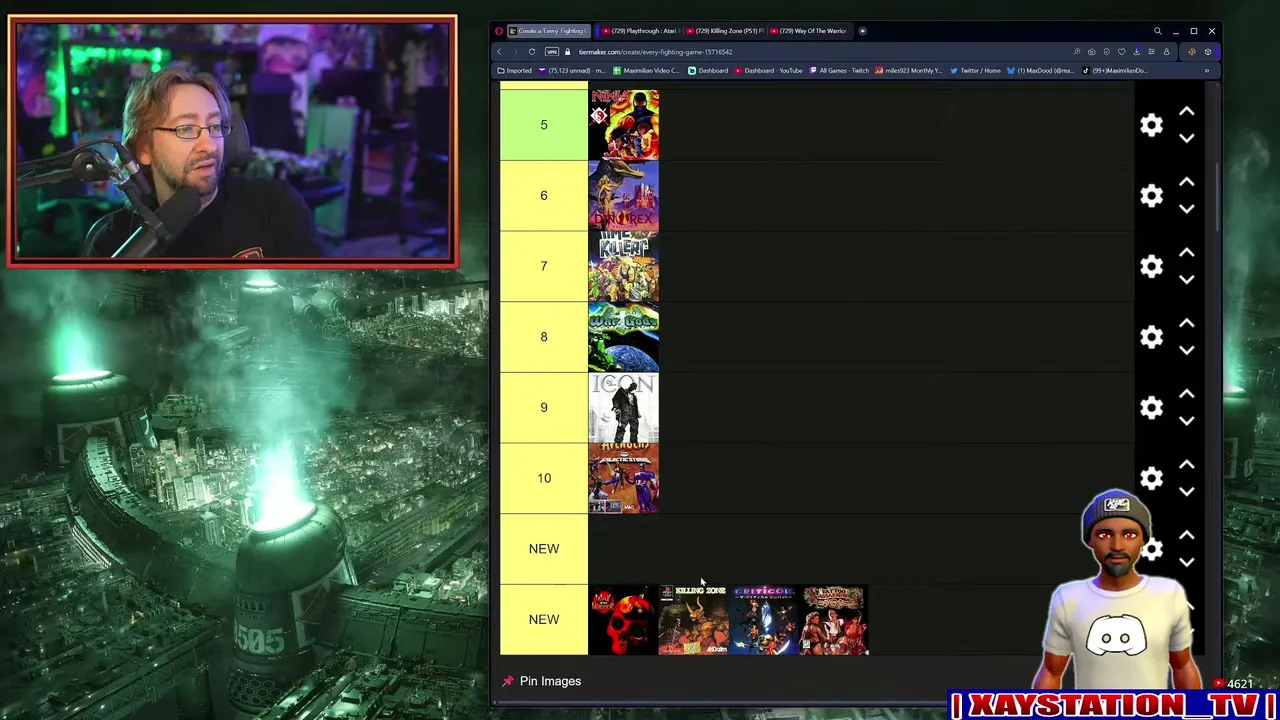The height and width of the screenshot is (720, 1280).
Task: Open settings gear for tier 9 row
Action: pos(1151,408)
